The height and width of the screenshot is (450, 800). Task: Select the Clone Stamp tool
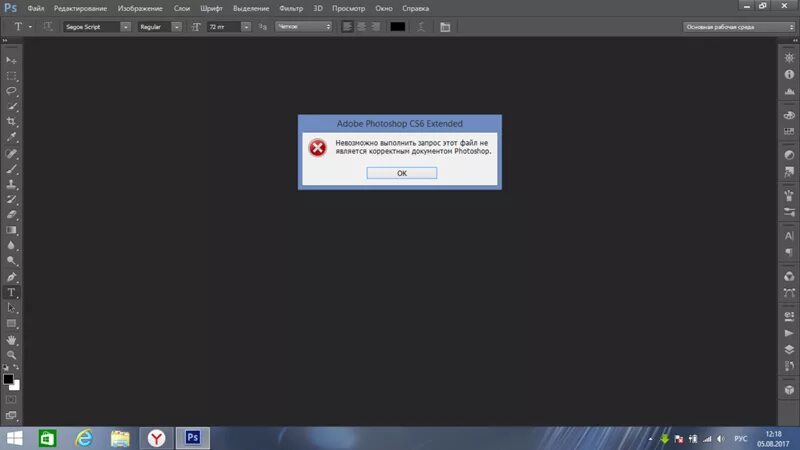click(x=11, y=184)
